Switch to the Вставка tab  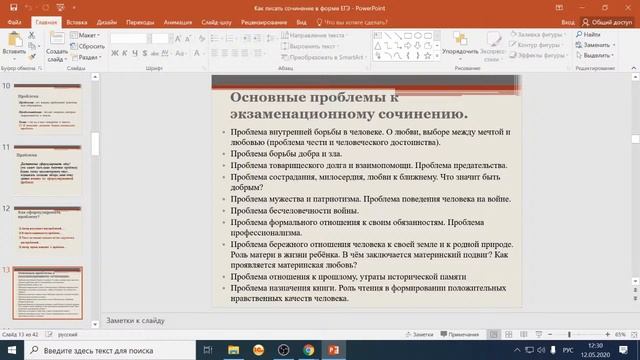tap(77, 22)
